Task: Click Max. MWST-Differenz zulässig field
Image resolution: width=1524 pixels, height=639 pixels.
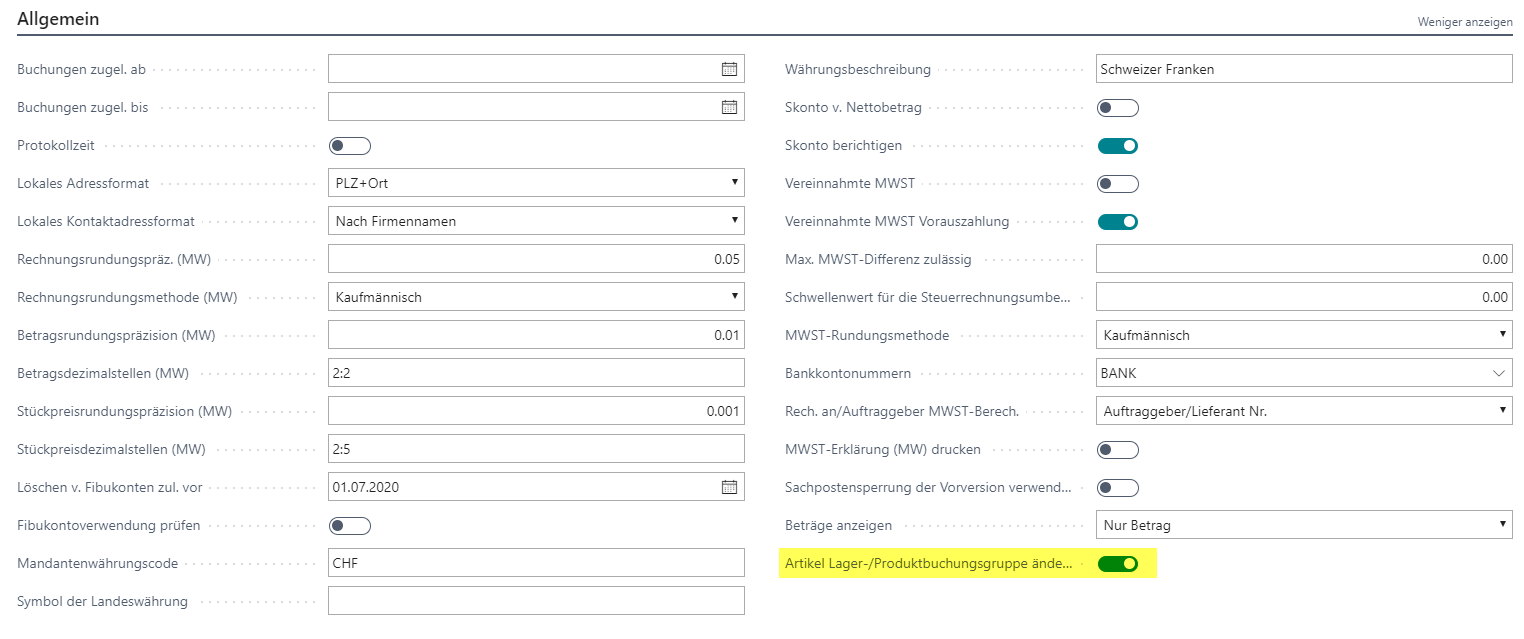Action: click(x=1304, y=259)
